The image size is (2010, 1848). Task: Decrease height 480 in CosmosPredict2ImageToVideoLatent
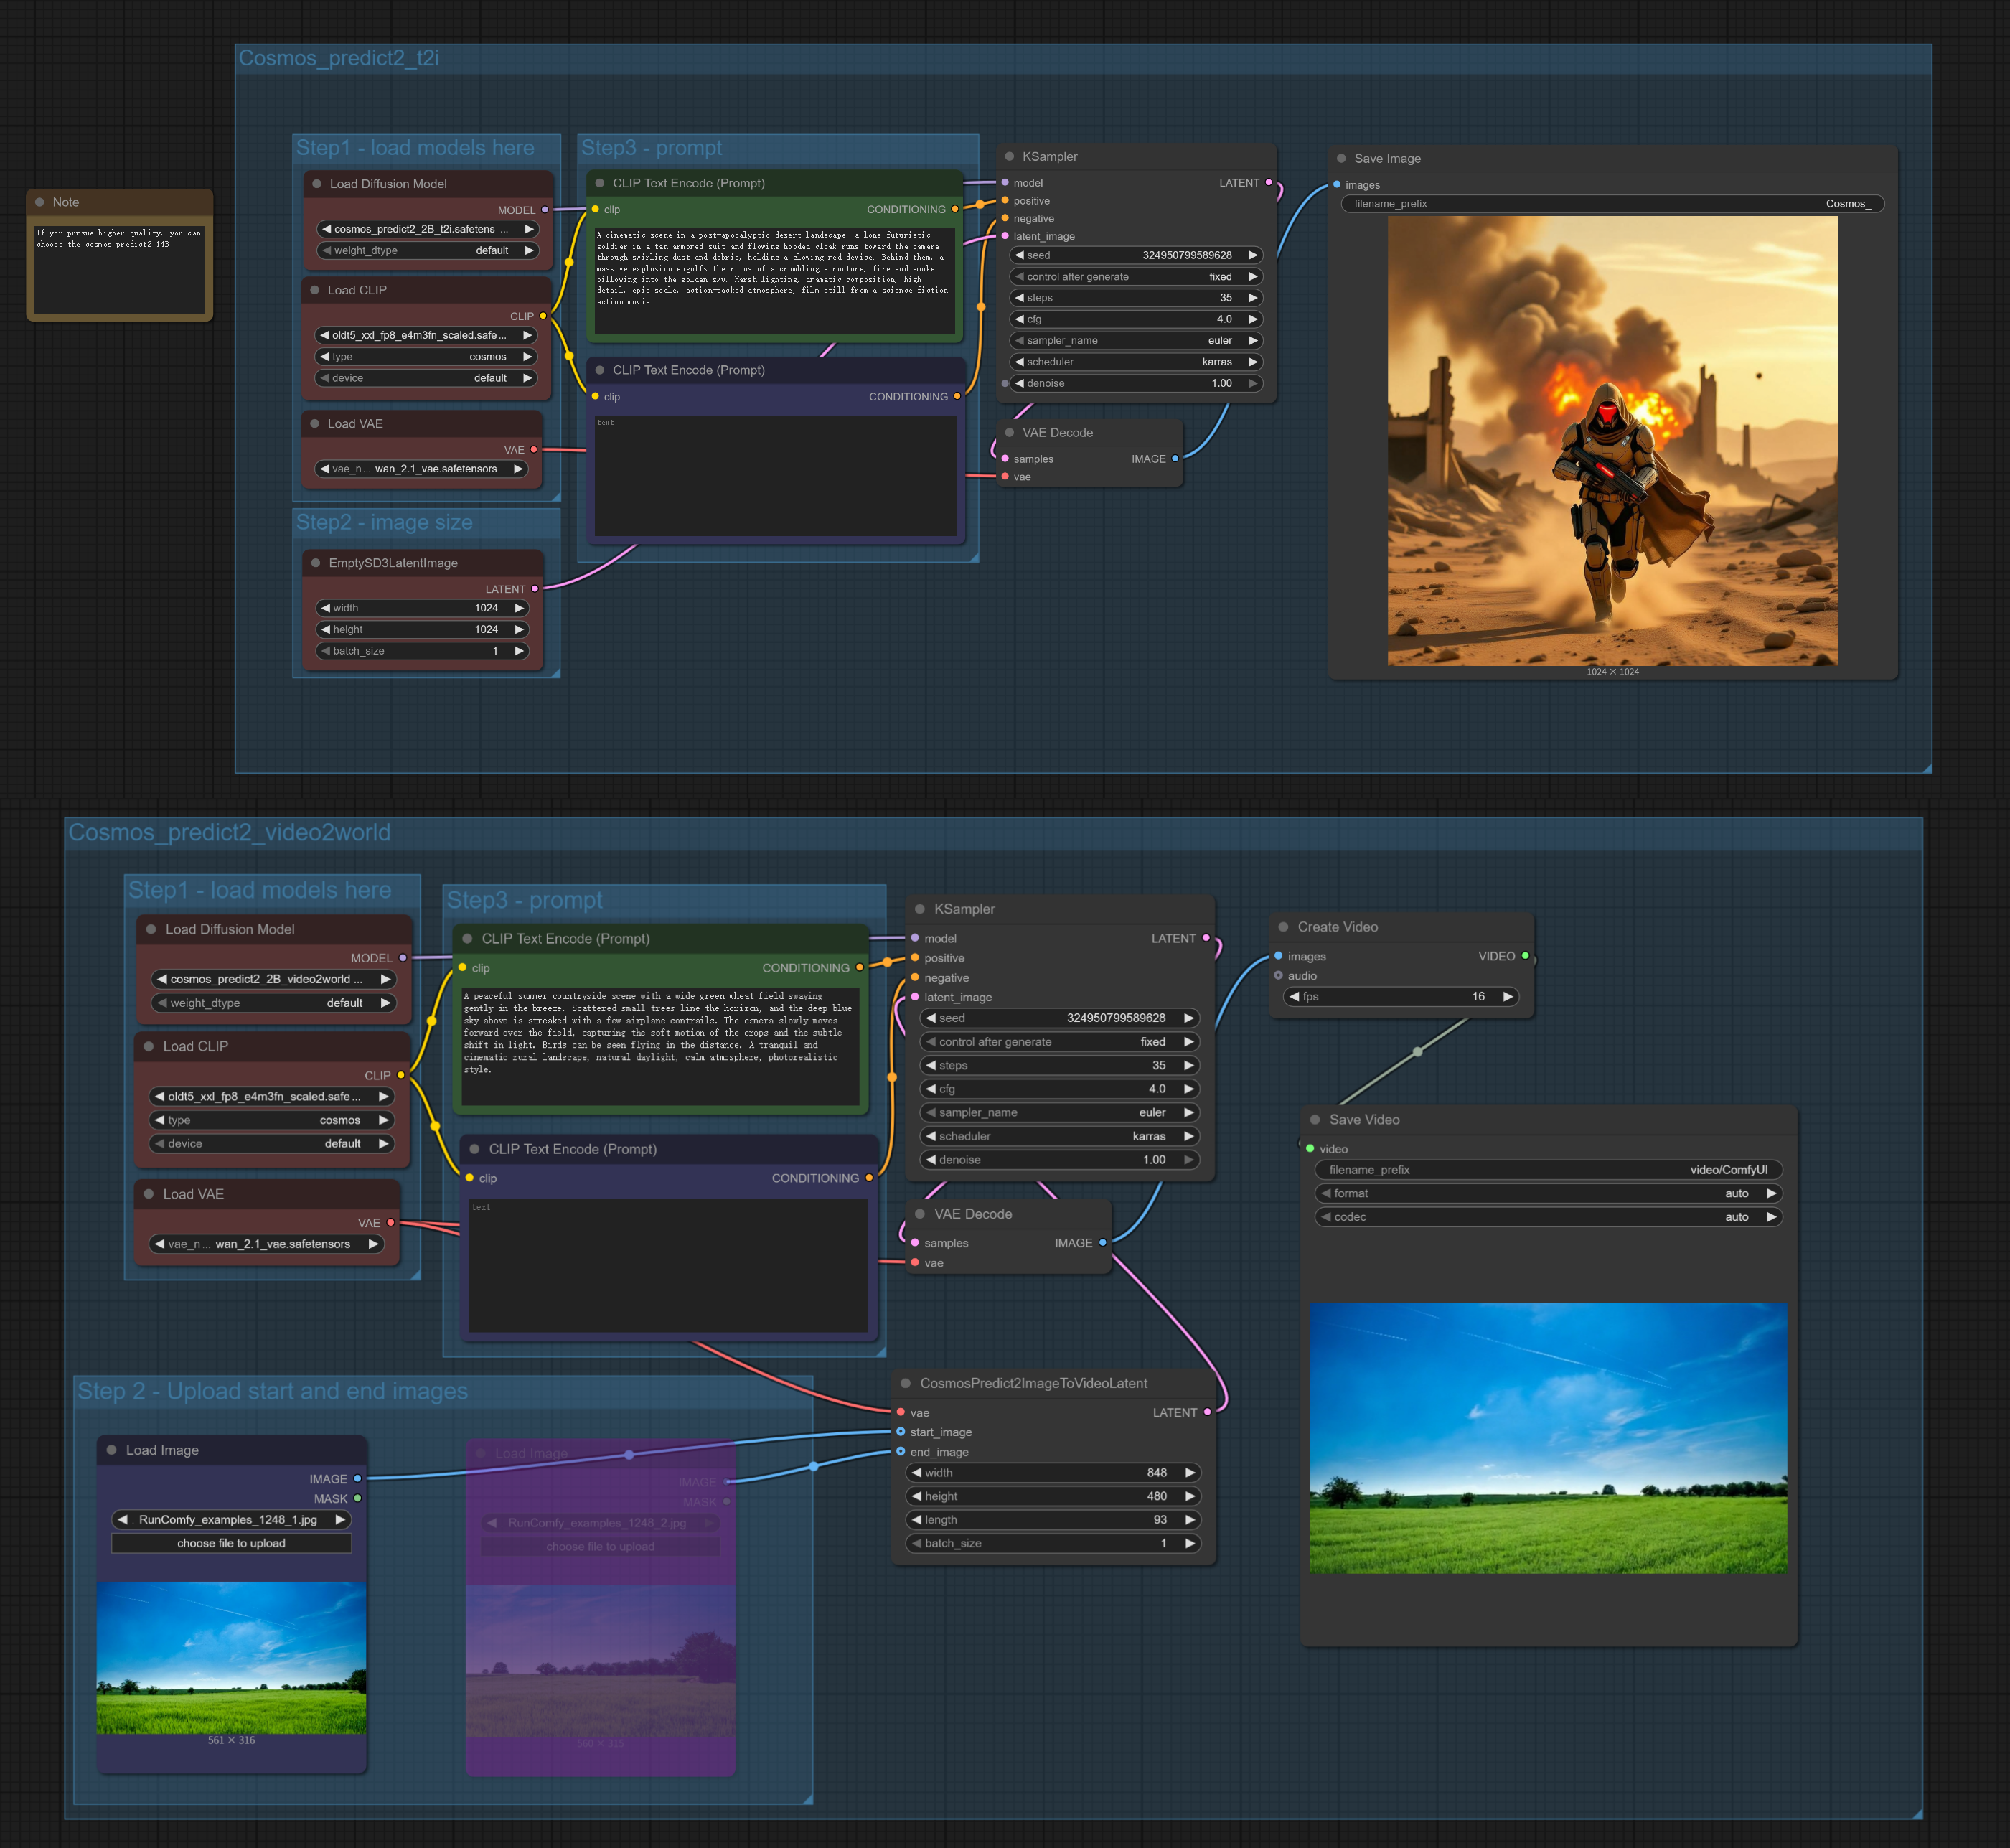click(916, 1496)
